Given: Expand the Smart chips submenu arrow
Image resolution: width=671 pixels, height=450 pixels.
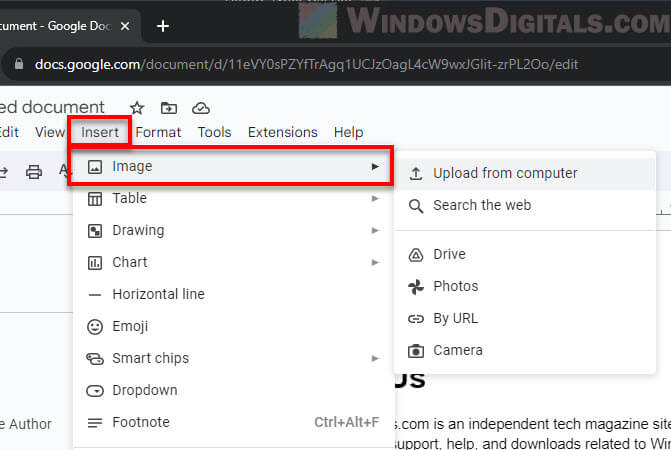Looking at the screenshot, I should [x=375, y=358].
